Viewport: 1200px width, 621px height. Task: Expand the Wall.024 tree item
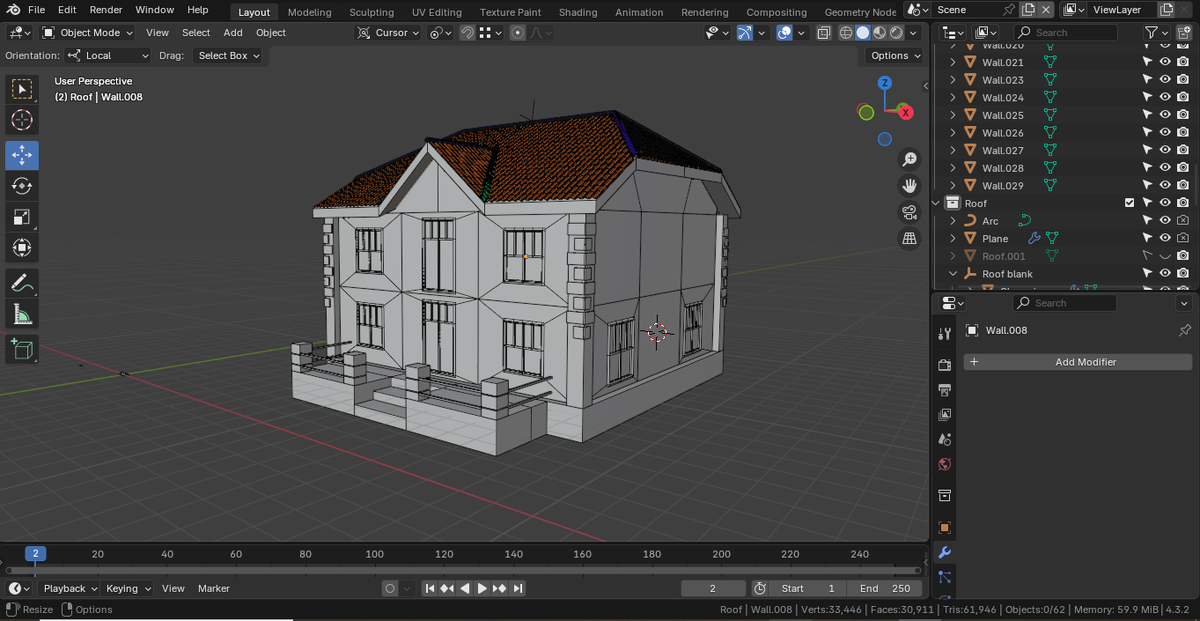953,98
